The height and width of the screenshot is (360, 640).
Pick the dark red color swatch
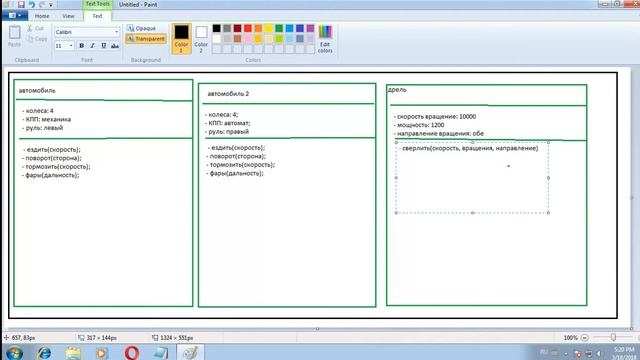point(238,28)
